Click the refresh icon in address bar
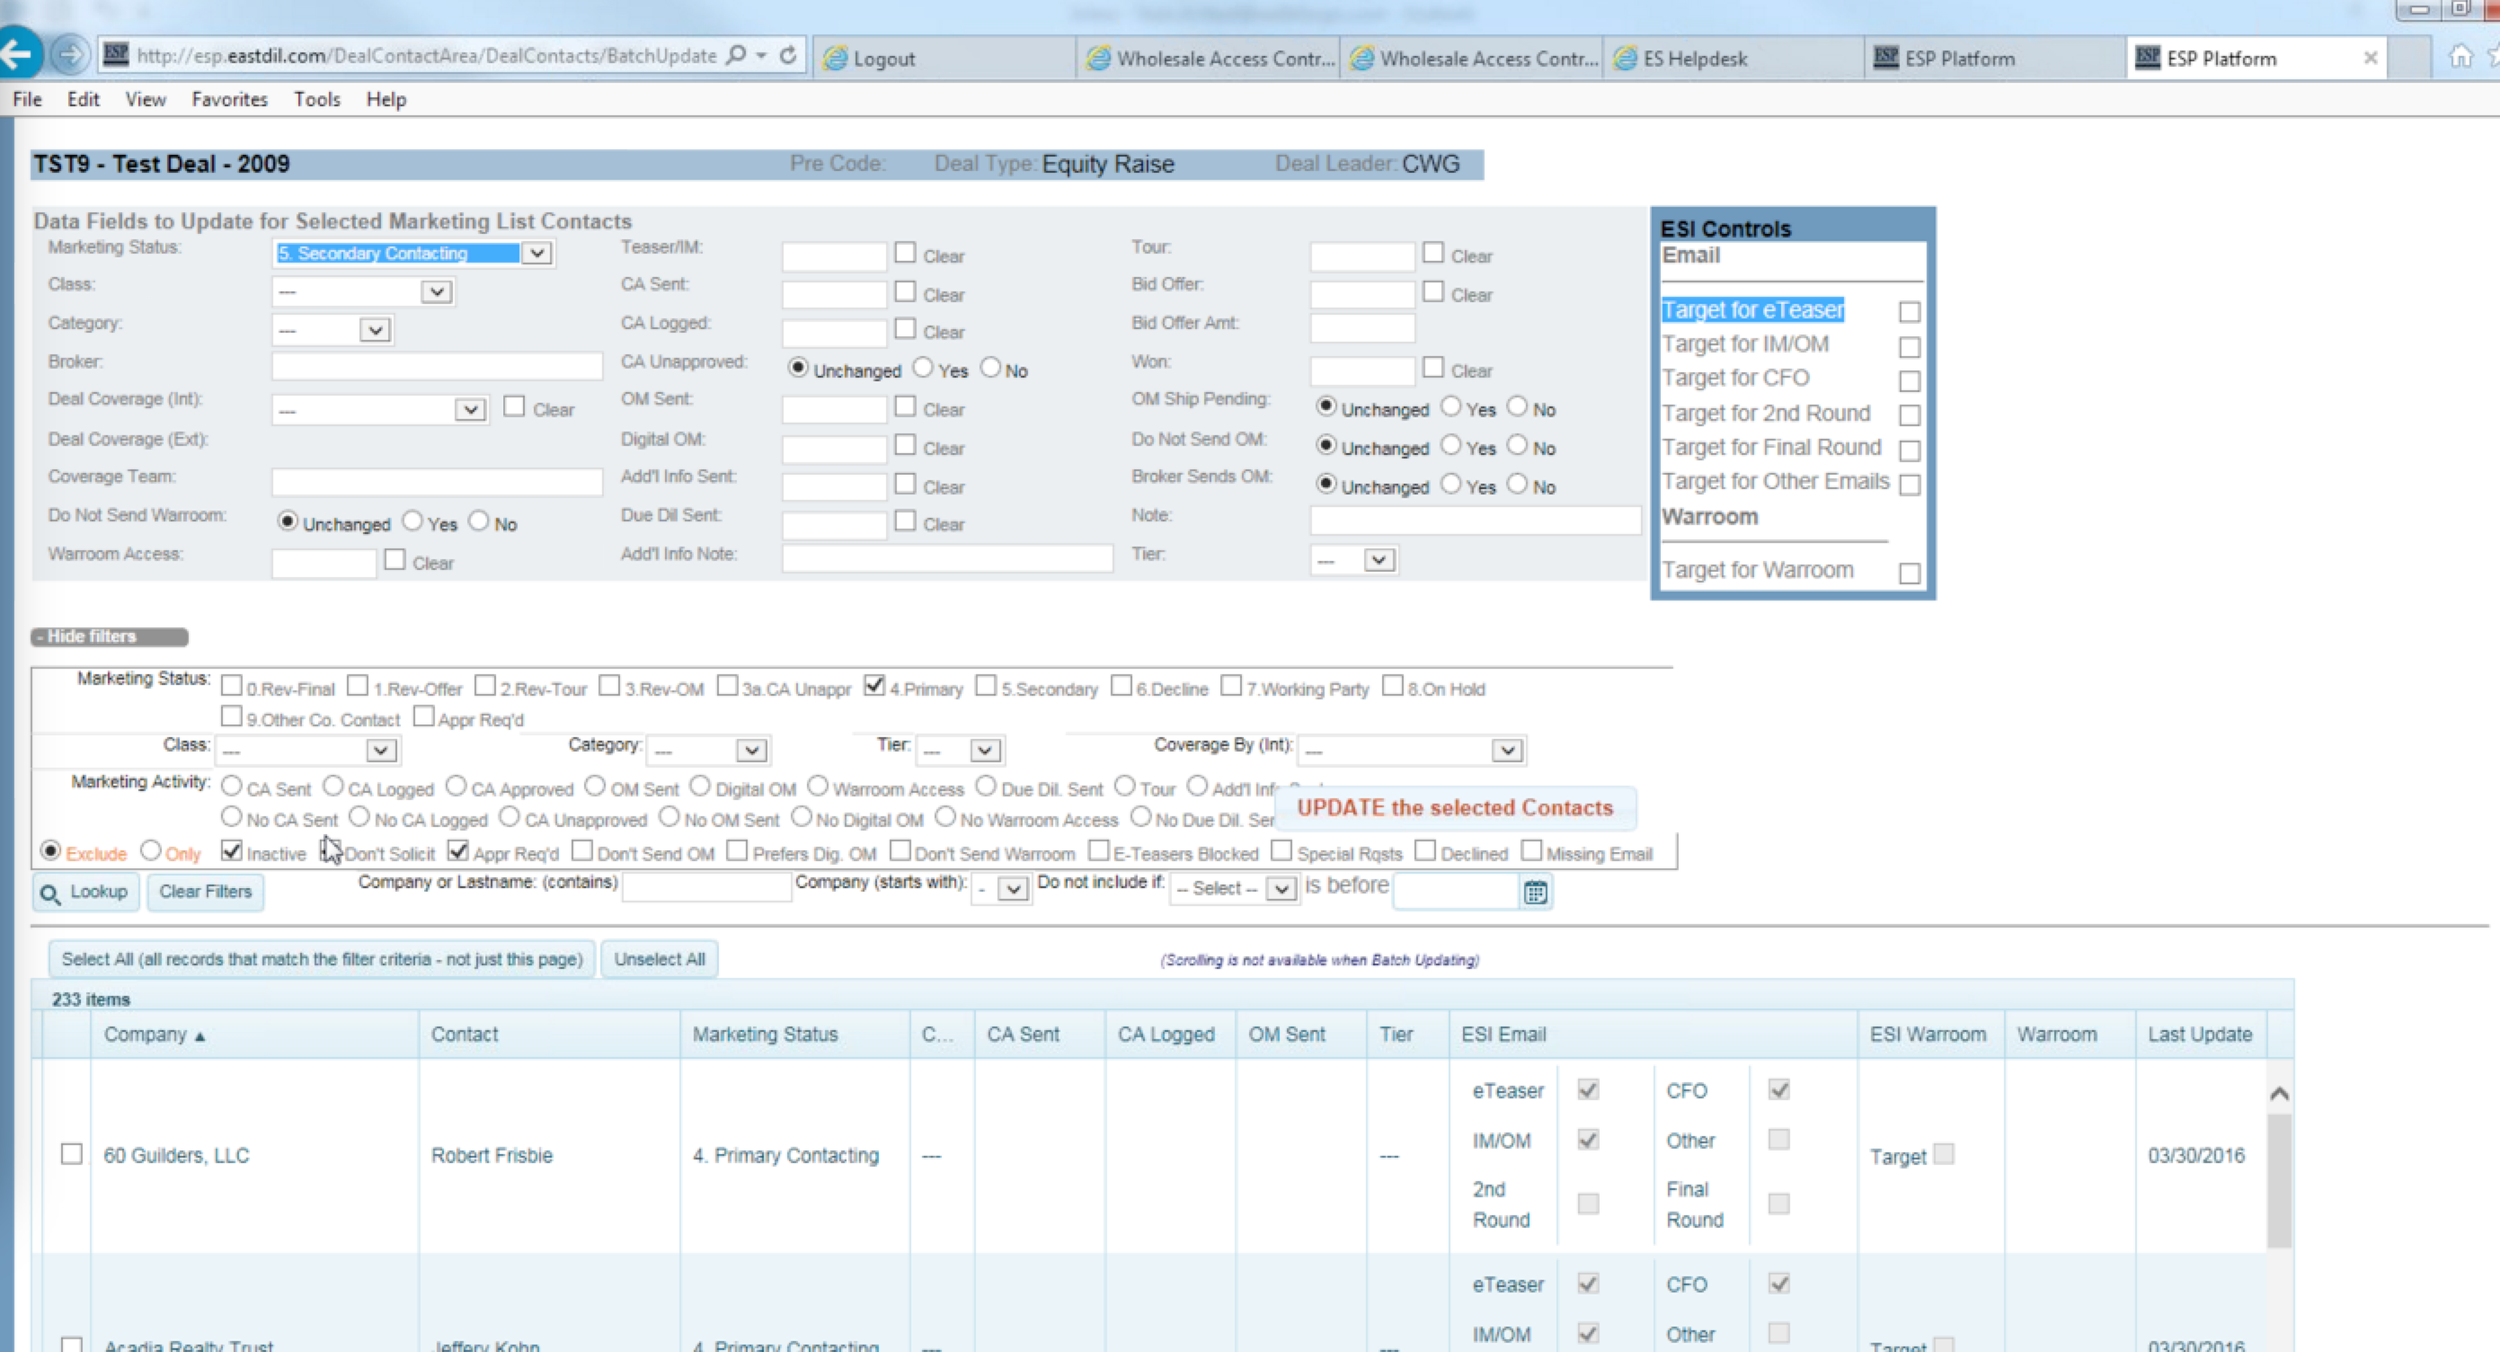 point(788,56)
